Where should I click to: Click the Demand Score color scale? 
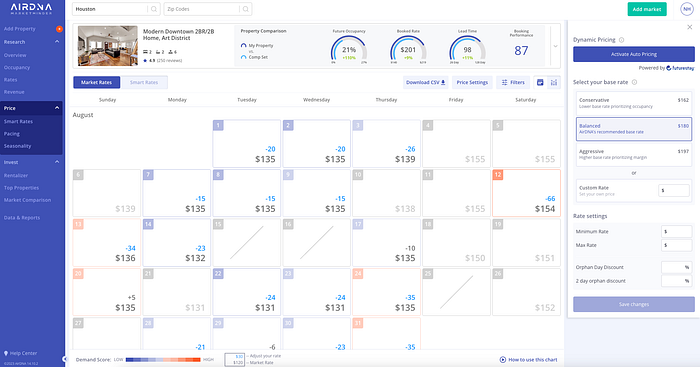(163, 359)
